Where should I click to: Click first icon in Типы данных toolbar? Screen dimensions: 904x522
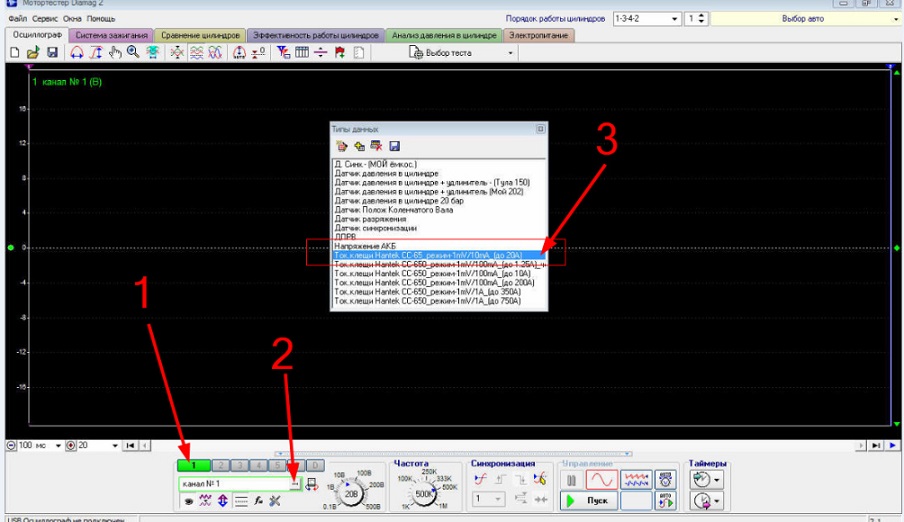342,146
